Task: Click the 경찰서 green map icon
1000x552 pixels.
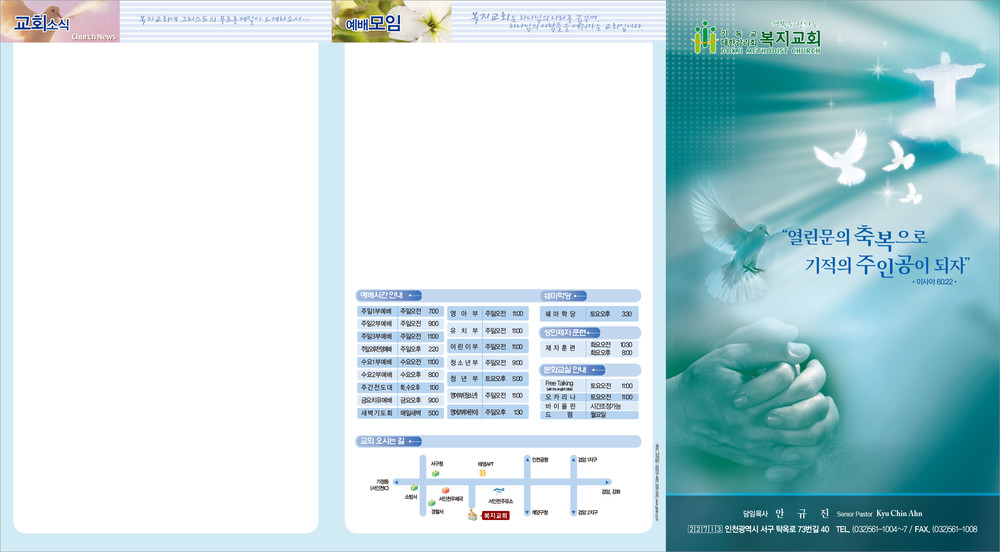Action: click(434, 504)
